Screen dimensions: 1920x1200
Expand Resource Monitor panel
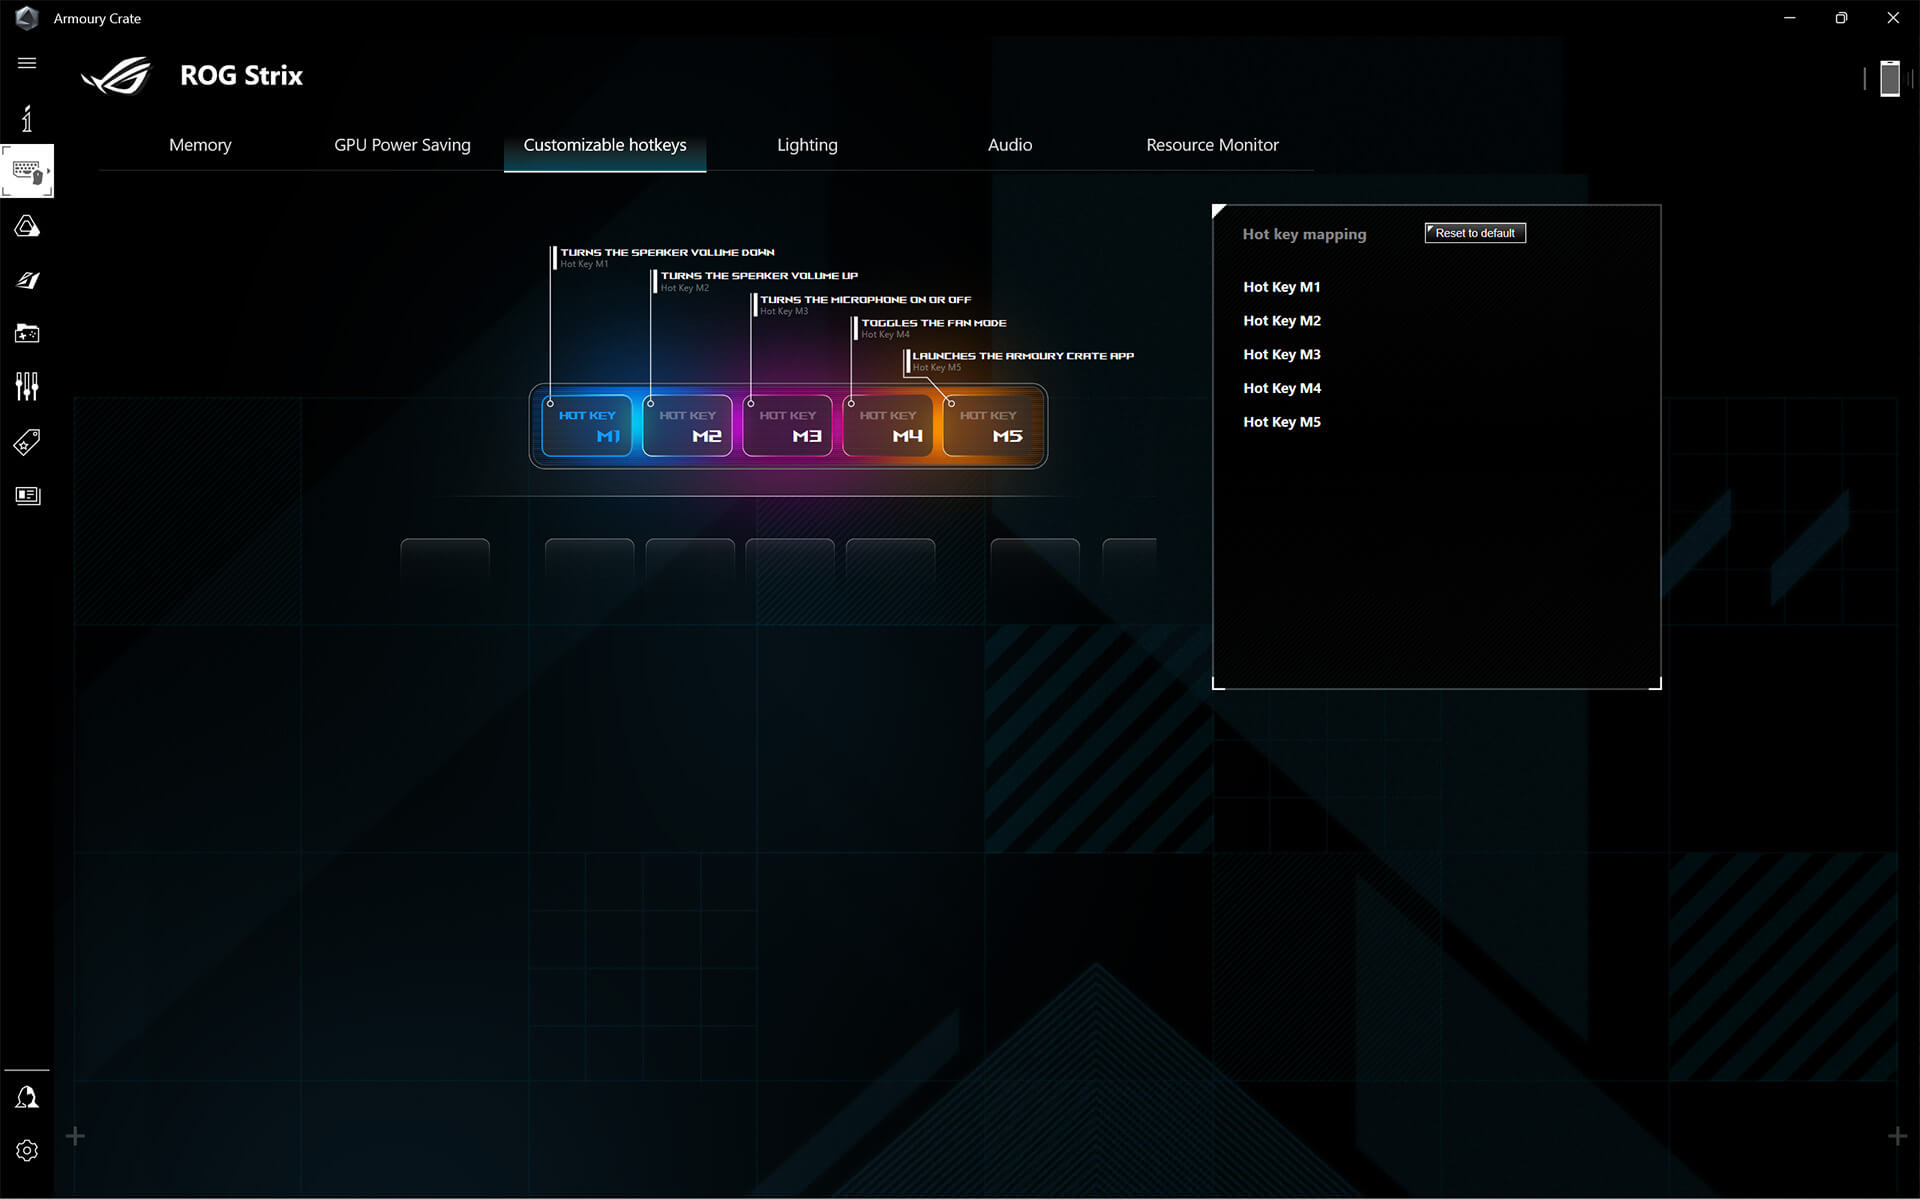click(x=1211, y=144)
